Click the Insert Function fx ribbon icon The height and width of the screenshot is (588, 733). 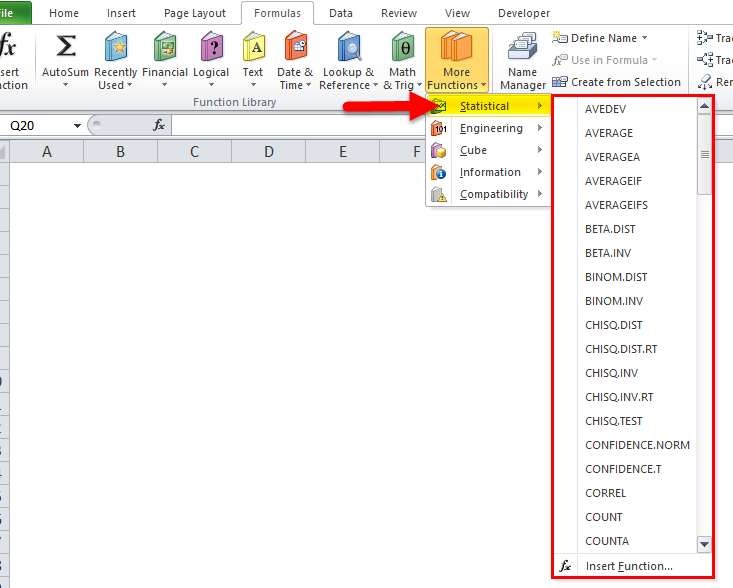point(8,45)
